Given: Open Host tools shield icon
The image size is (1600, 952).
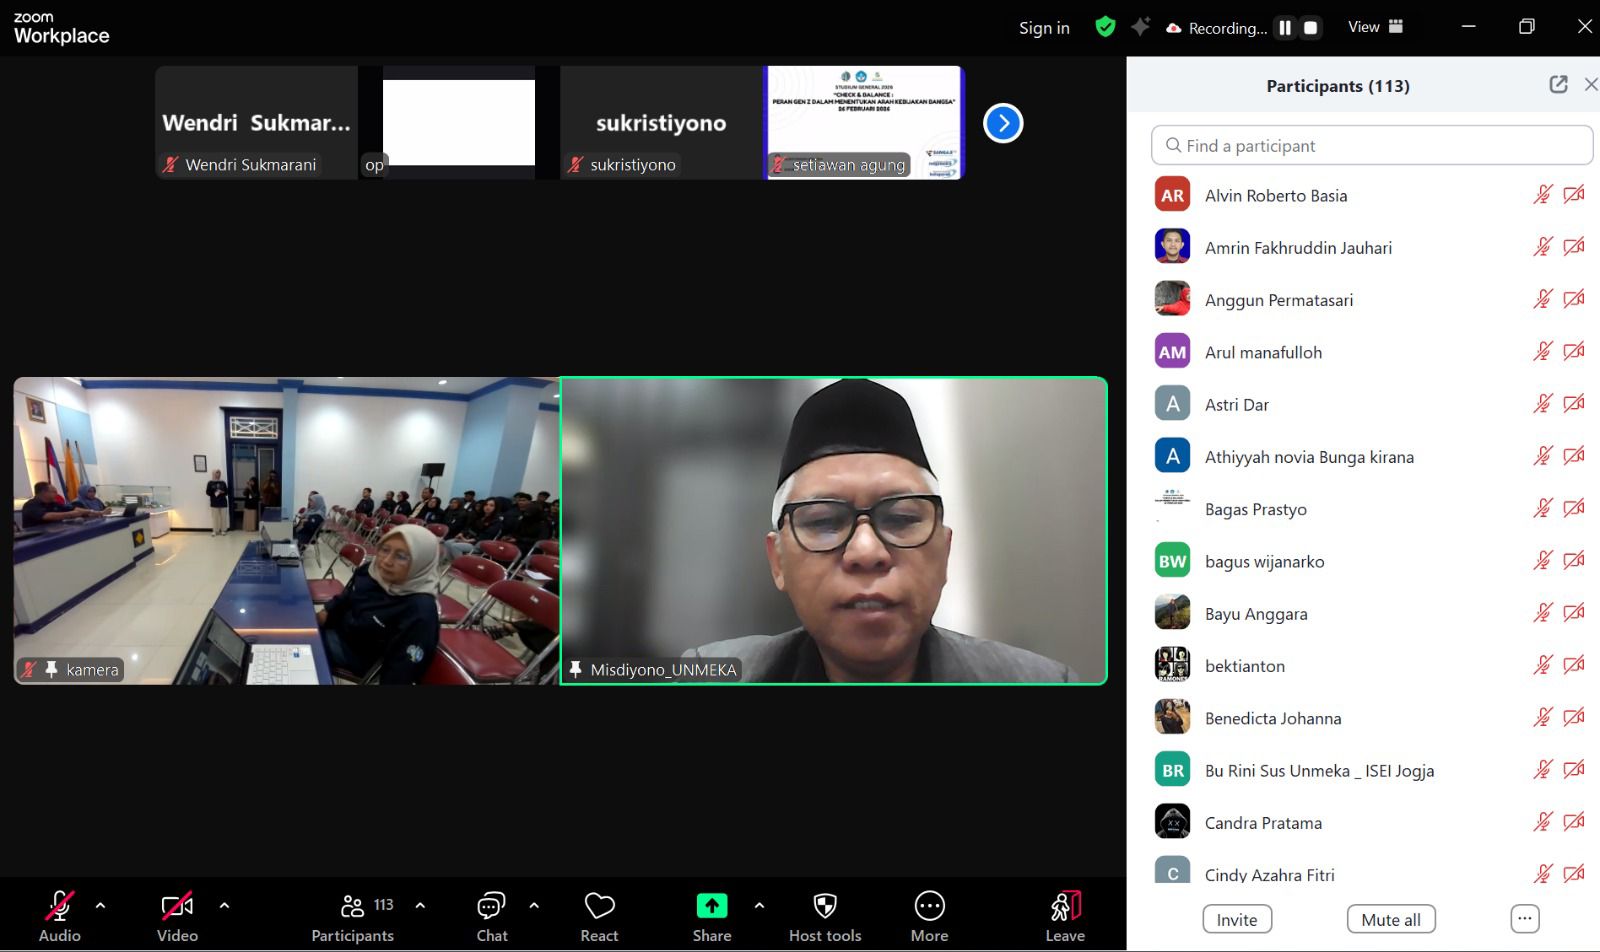Looking at the screenshot, I should [x=824, y=915].
